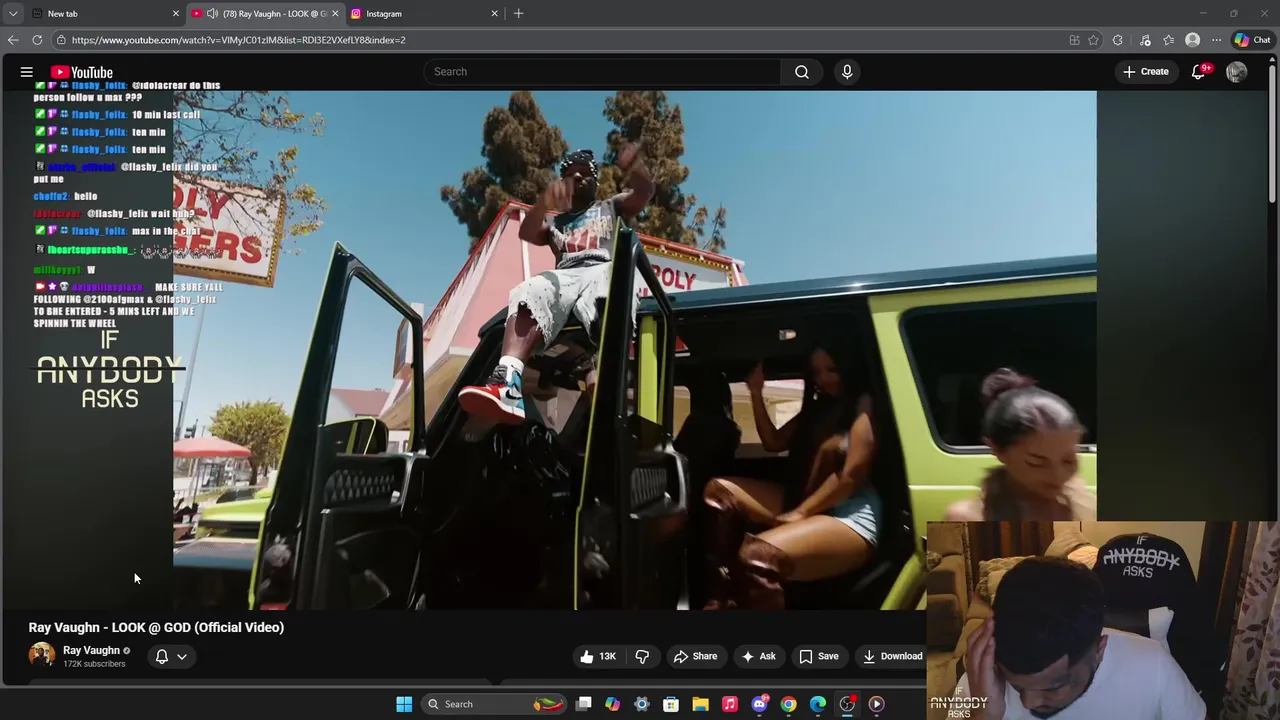The width and height of the screenshot is (1280, 720).
Task: Click the Download button
Action: [x=892, y=656]
